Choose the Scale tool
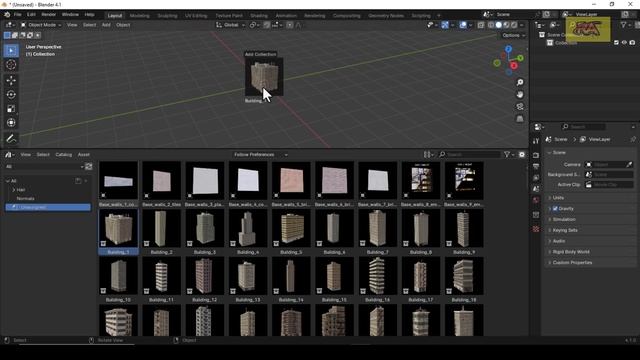 pos(11,109)
